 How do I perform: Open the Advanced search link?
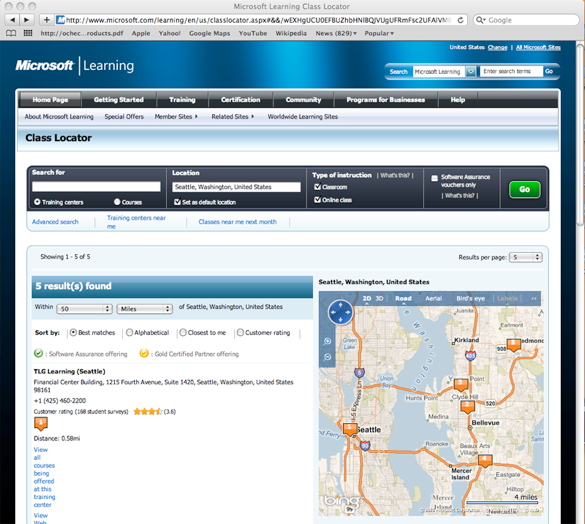(55, 222)
